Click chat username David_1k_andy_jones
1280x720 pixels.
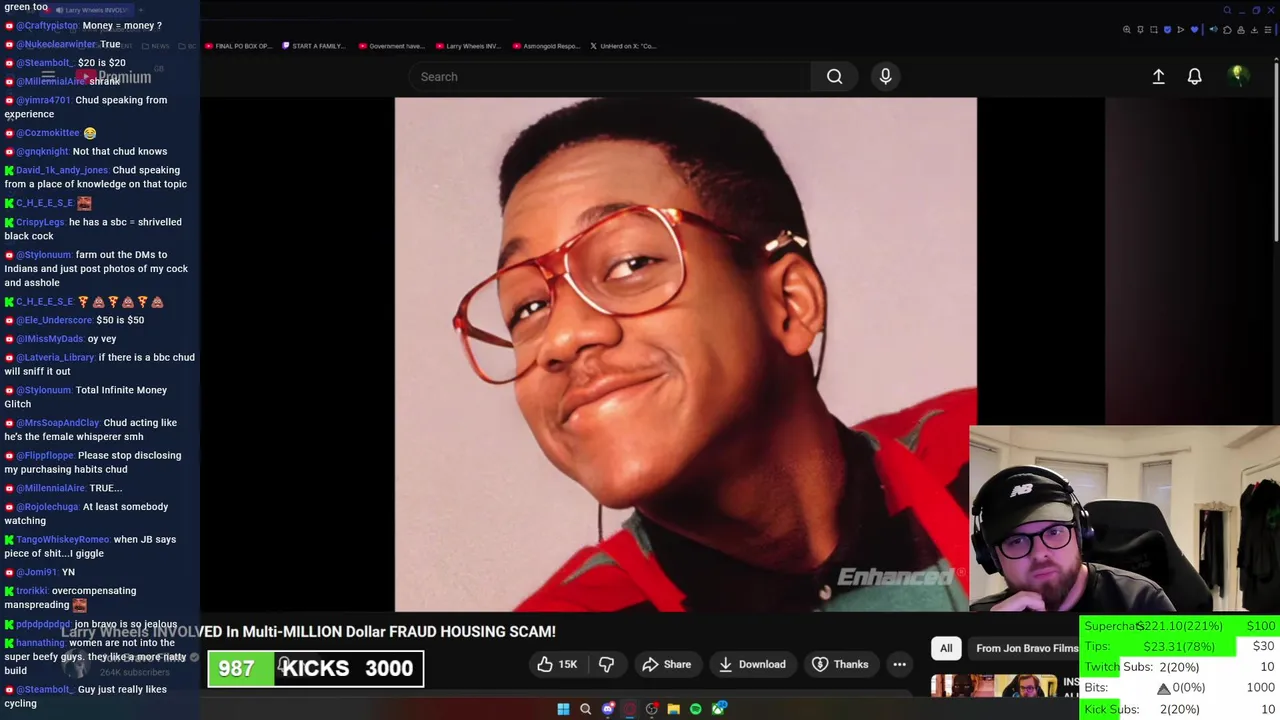[62, 170]
